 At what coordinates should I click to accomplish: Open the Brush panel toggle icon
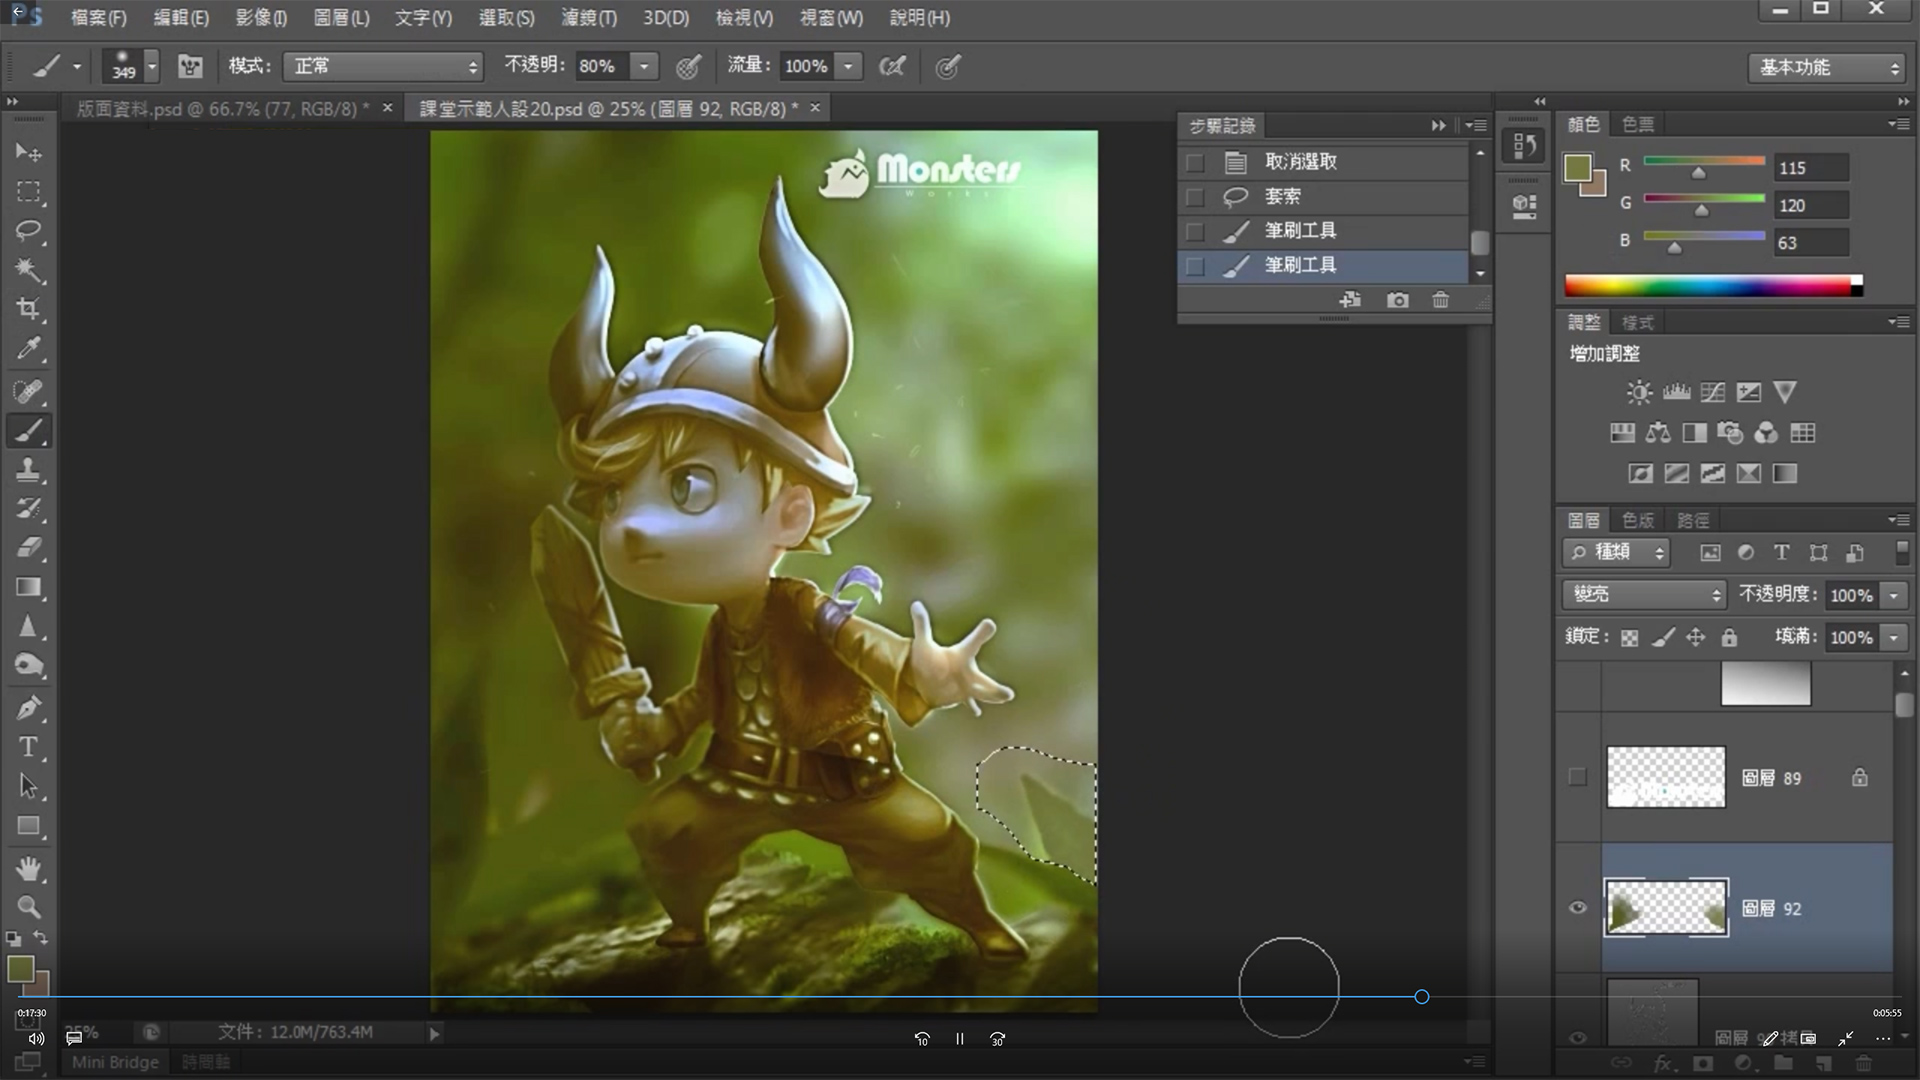coord(190,67)
